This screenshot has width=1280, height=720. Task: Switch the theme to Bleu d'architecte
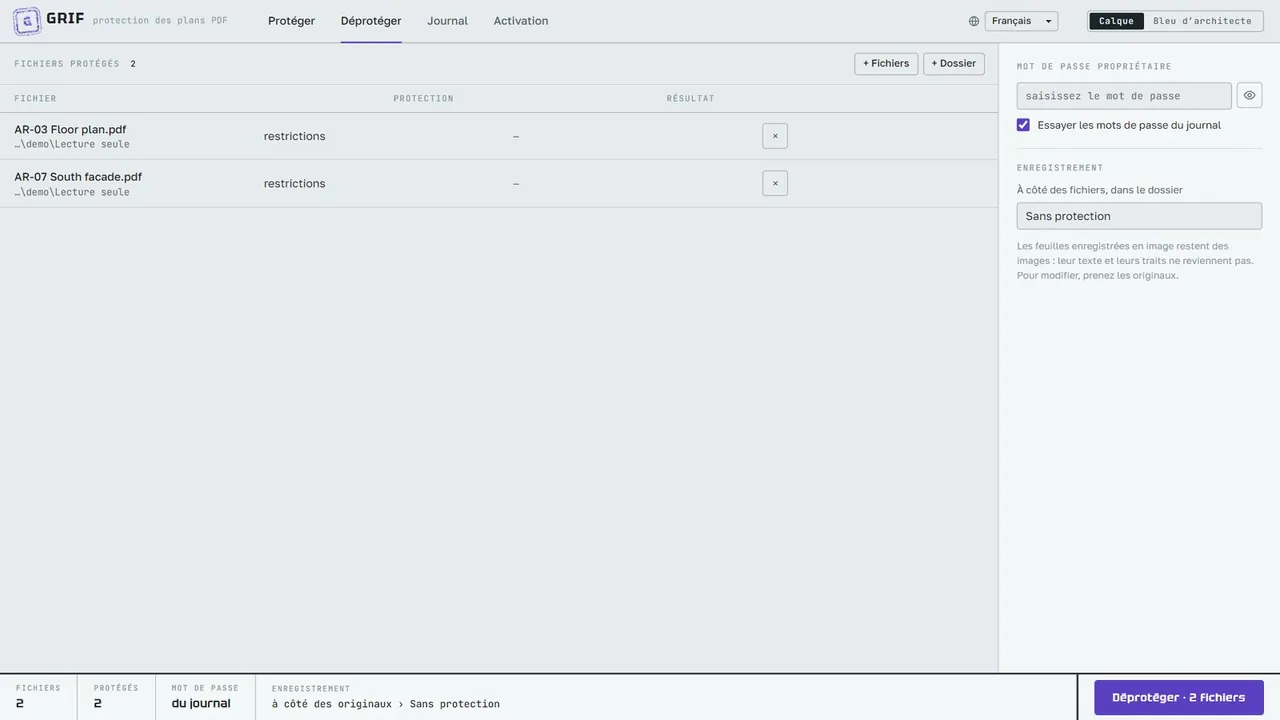coord(1202,21)
